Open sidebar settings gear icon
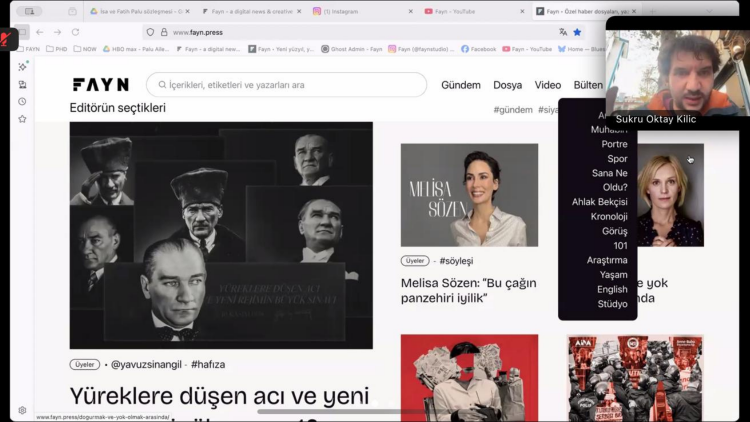The height and width of the screenshot is (422, 750). (22, 410)
